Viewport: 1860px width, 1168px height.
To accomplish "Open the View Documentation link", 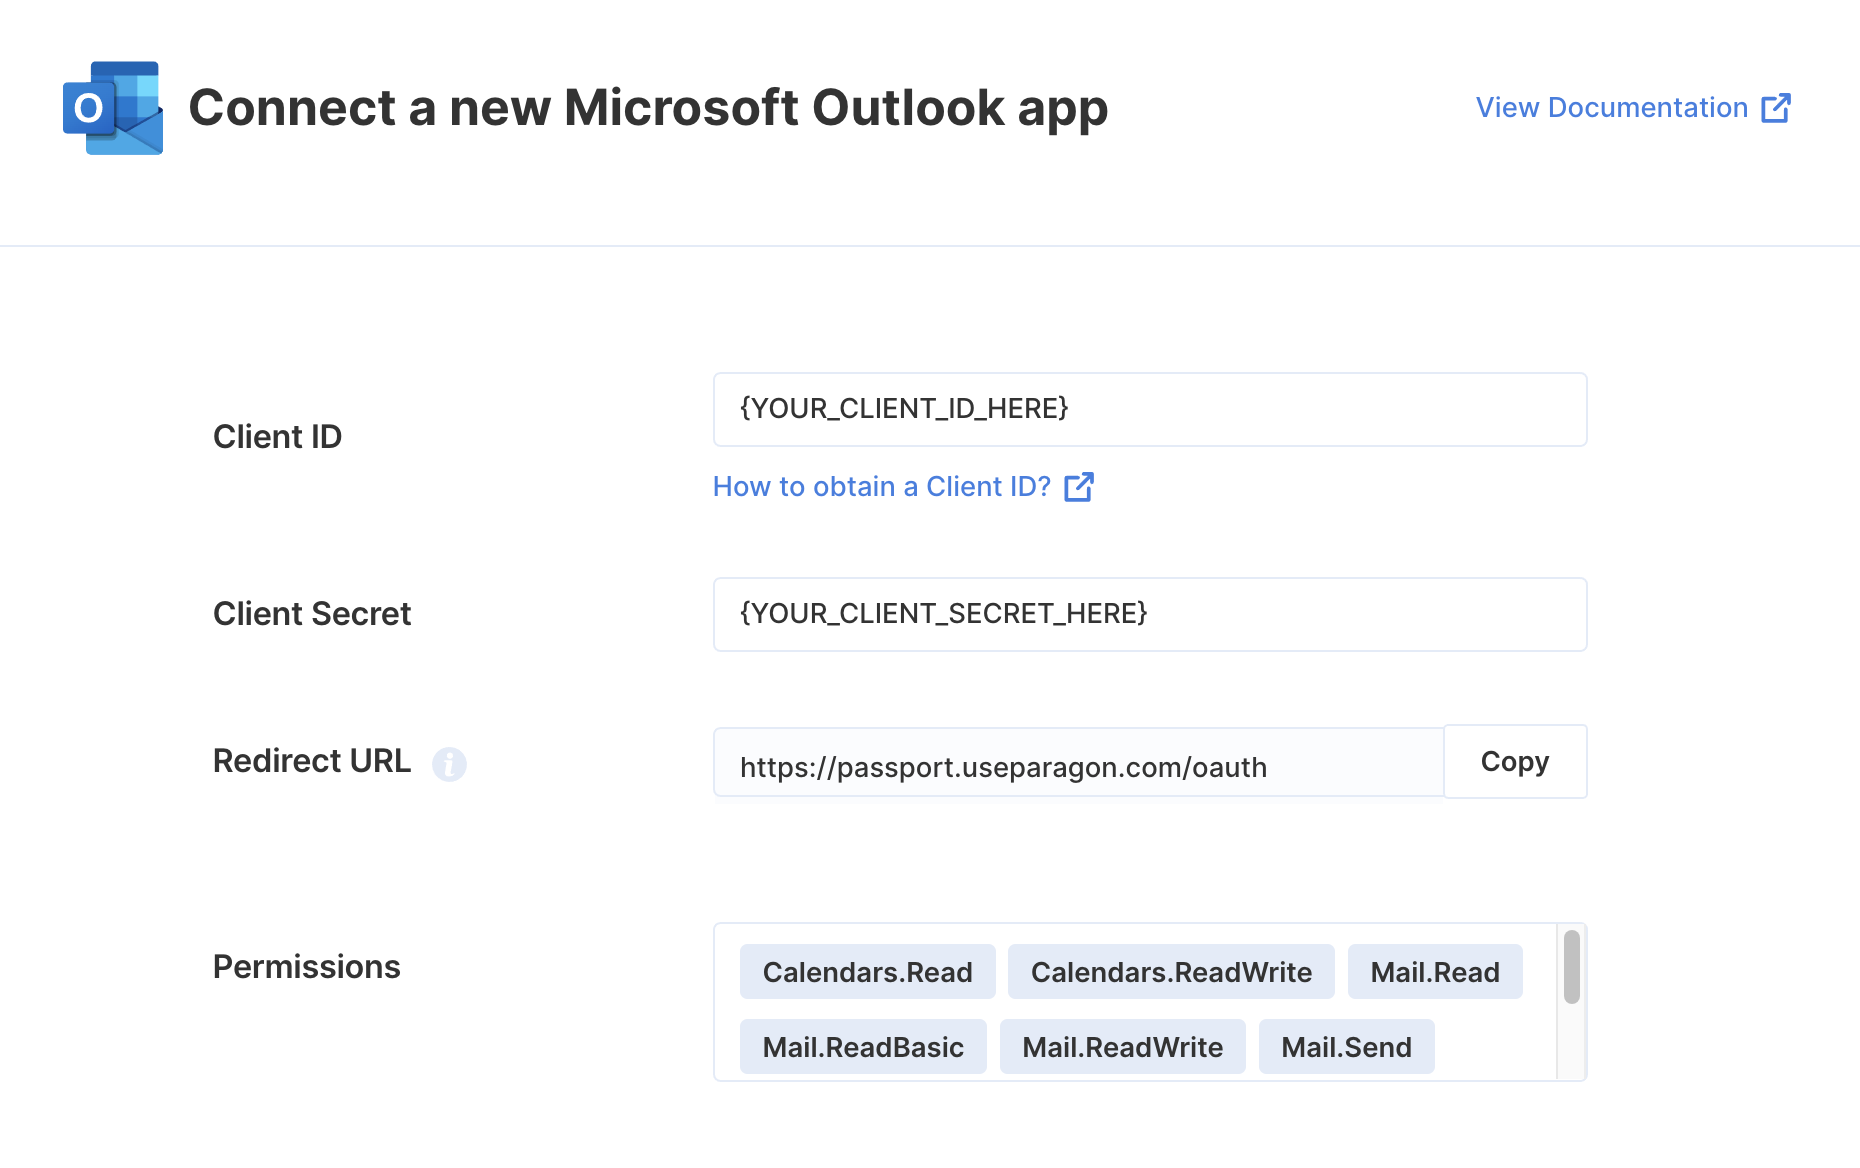I will pos(1633,108).
